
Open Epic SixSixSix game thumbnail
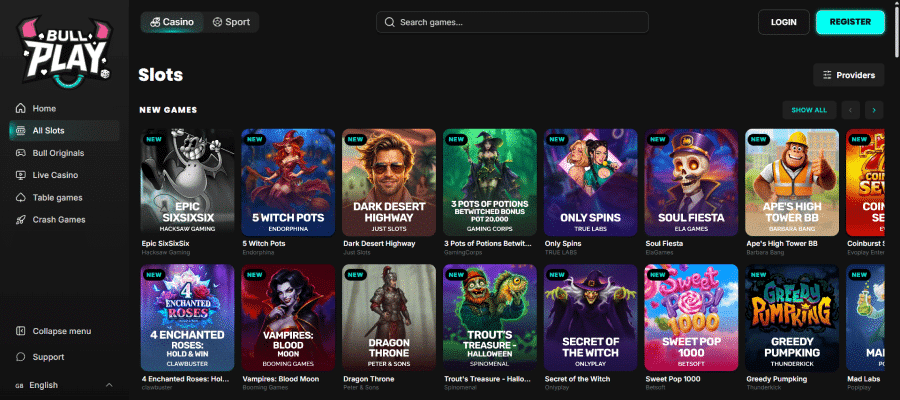coord(187,182)
